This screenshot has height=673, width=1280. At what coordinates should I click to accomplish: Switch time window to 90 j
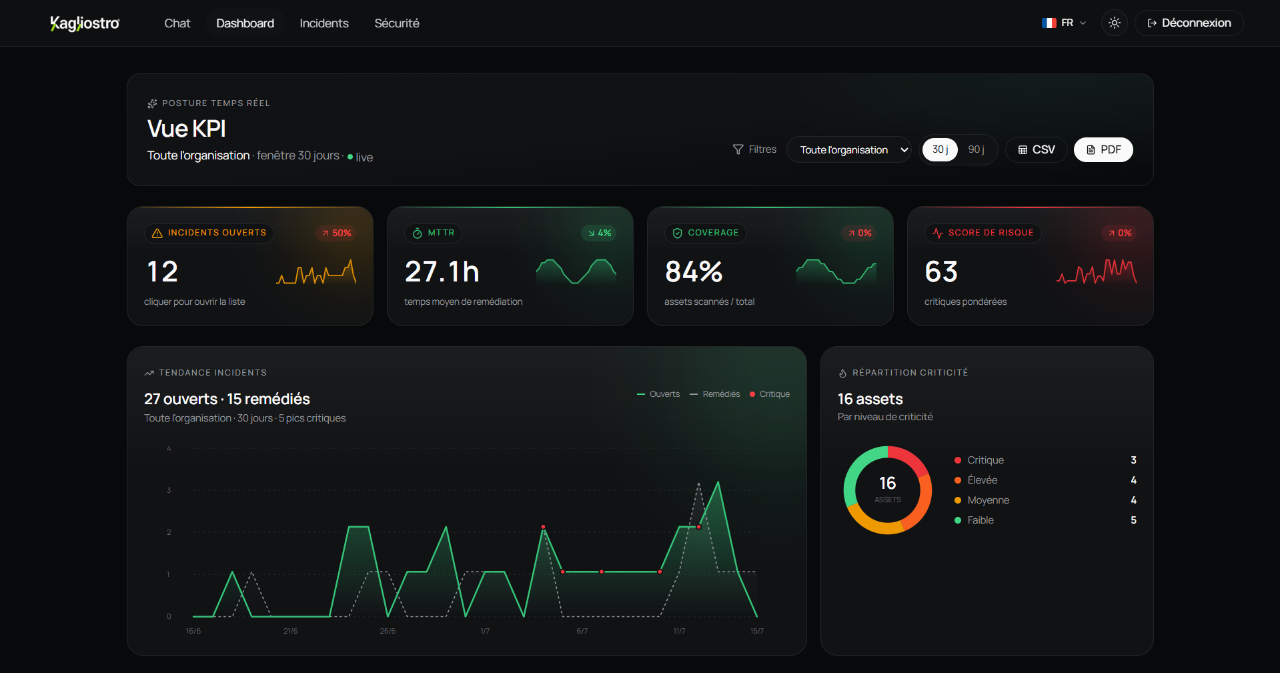coord(976,149)
